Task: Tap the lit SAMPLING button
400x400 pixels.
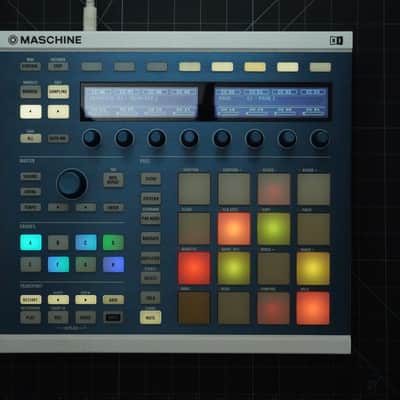Action: click(58, 92)
